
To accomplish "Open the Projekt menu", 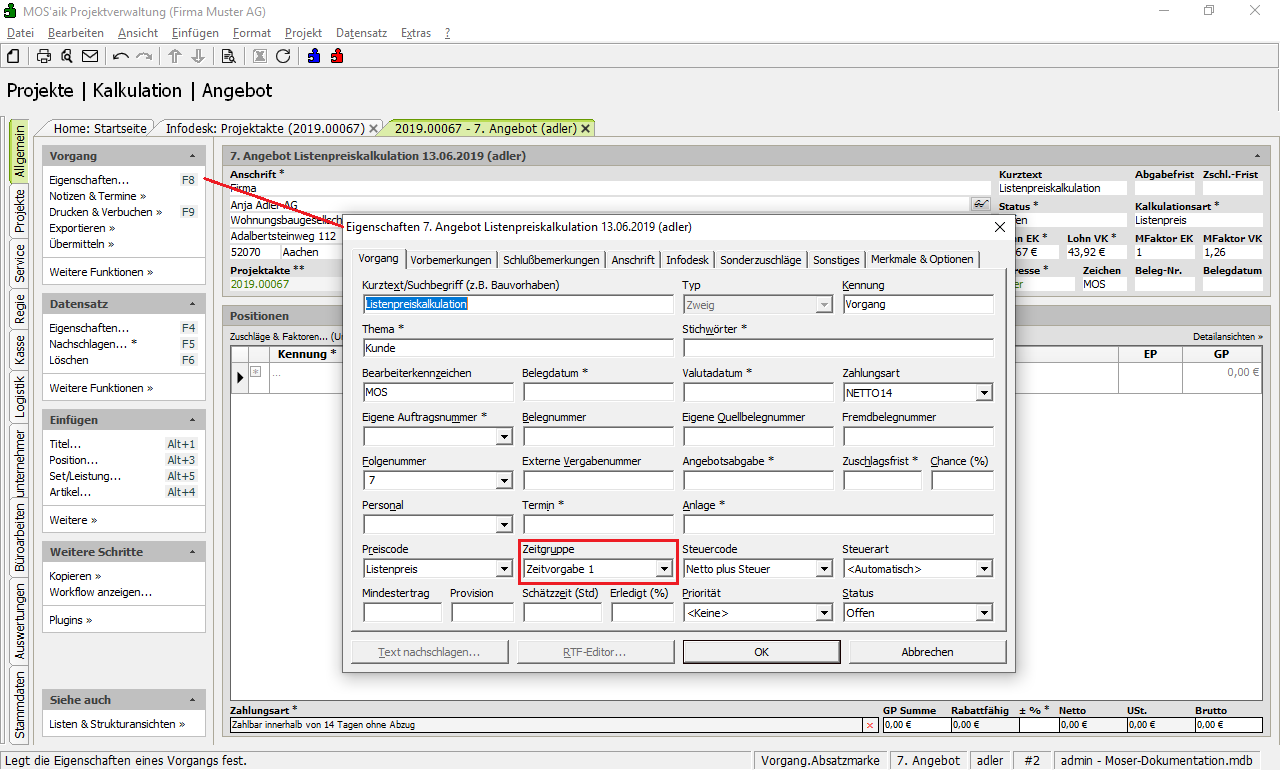I will pyautogui.click(x=303, y=33).
